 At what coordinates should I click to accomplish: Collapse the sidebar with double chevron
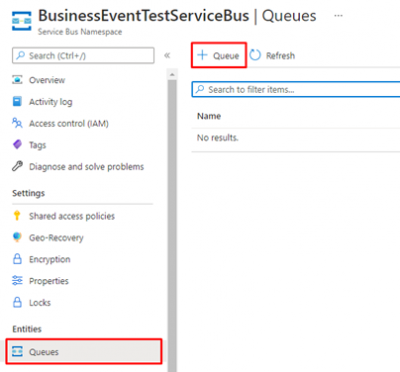[x=167, y=55]
